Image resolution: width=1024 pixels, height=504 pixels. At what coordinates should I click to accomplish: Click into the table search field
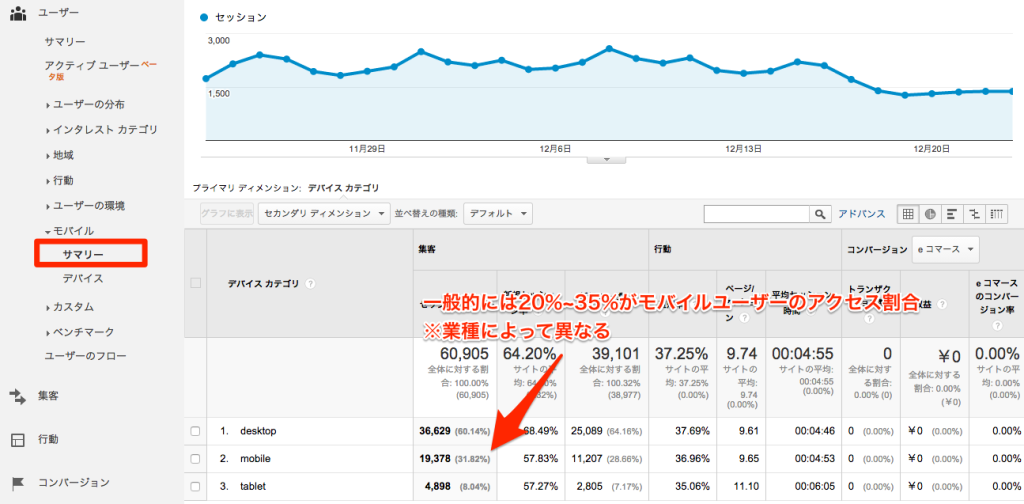pyautogui.click(x=756, y=214)
